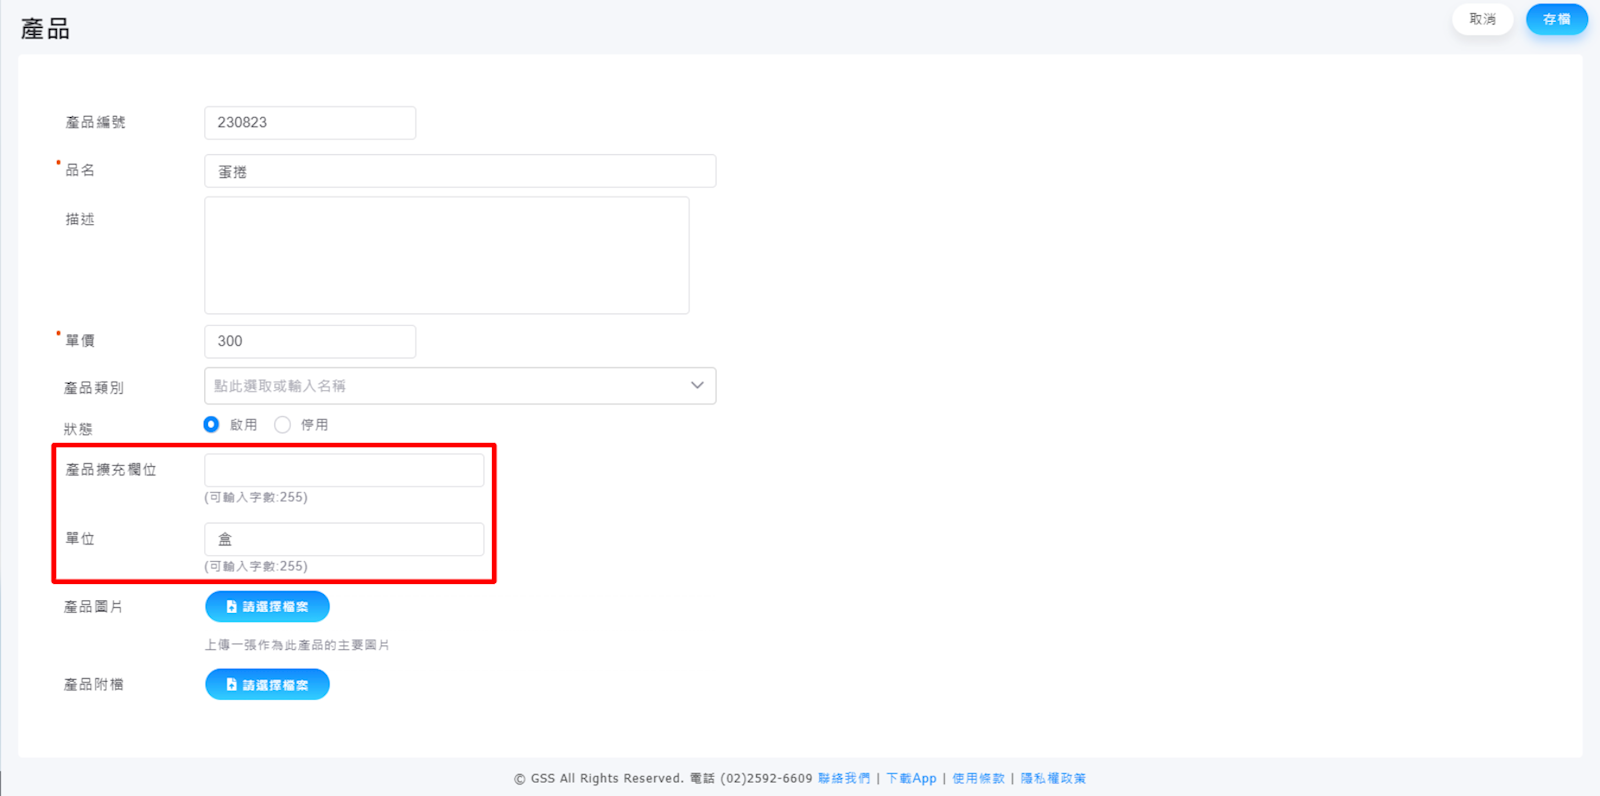Image resolution: width=1600 pixels, height=796 pixels.
Task: Open the 下載App footer link
Action: click(911, 778)
